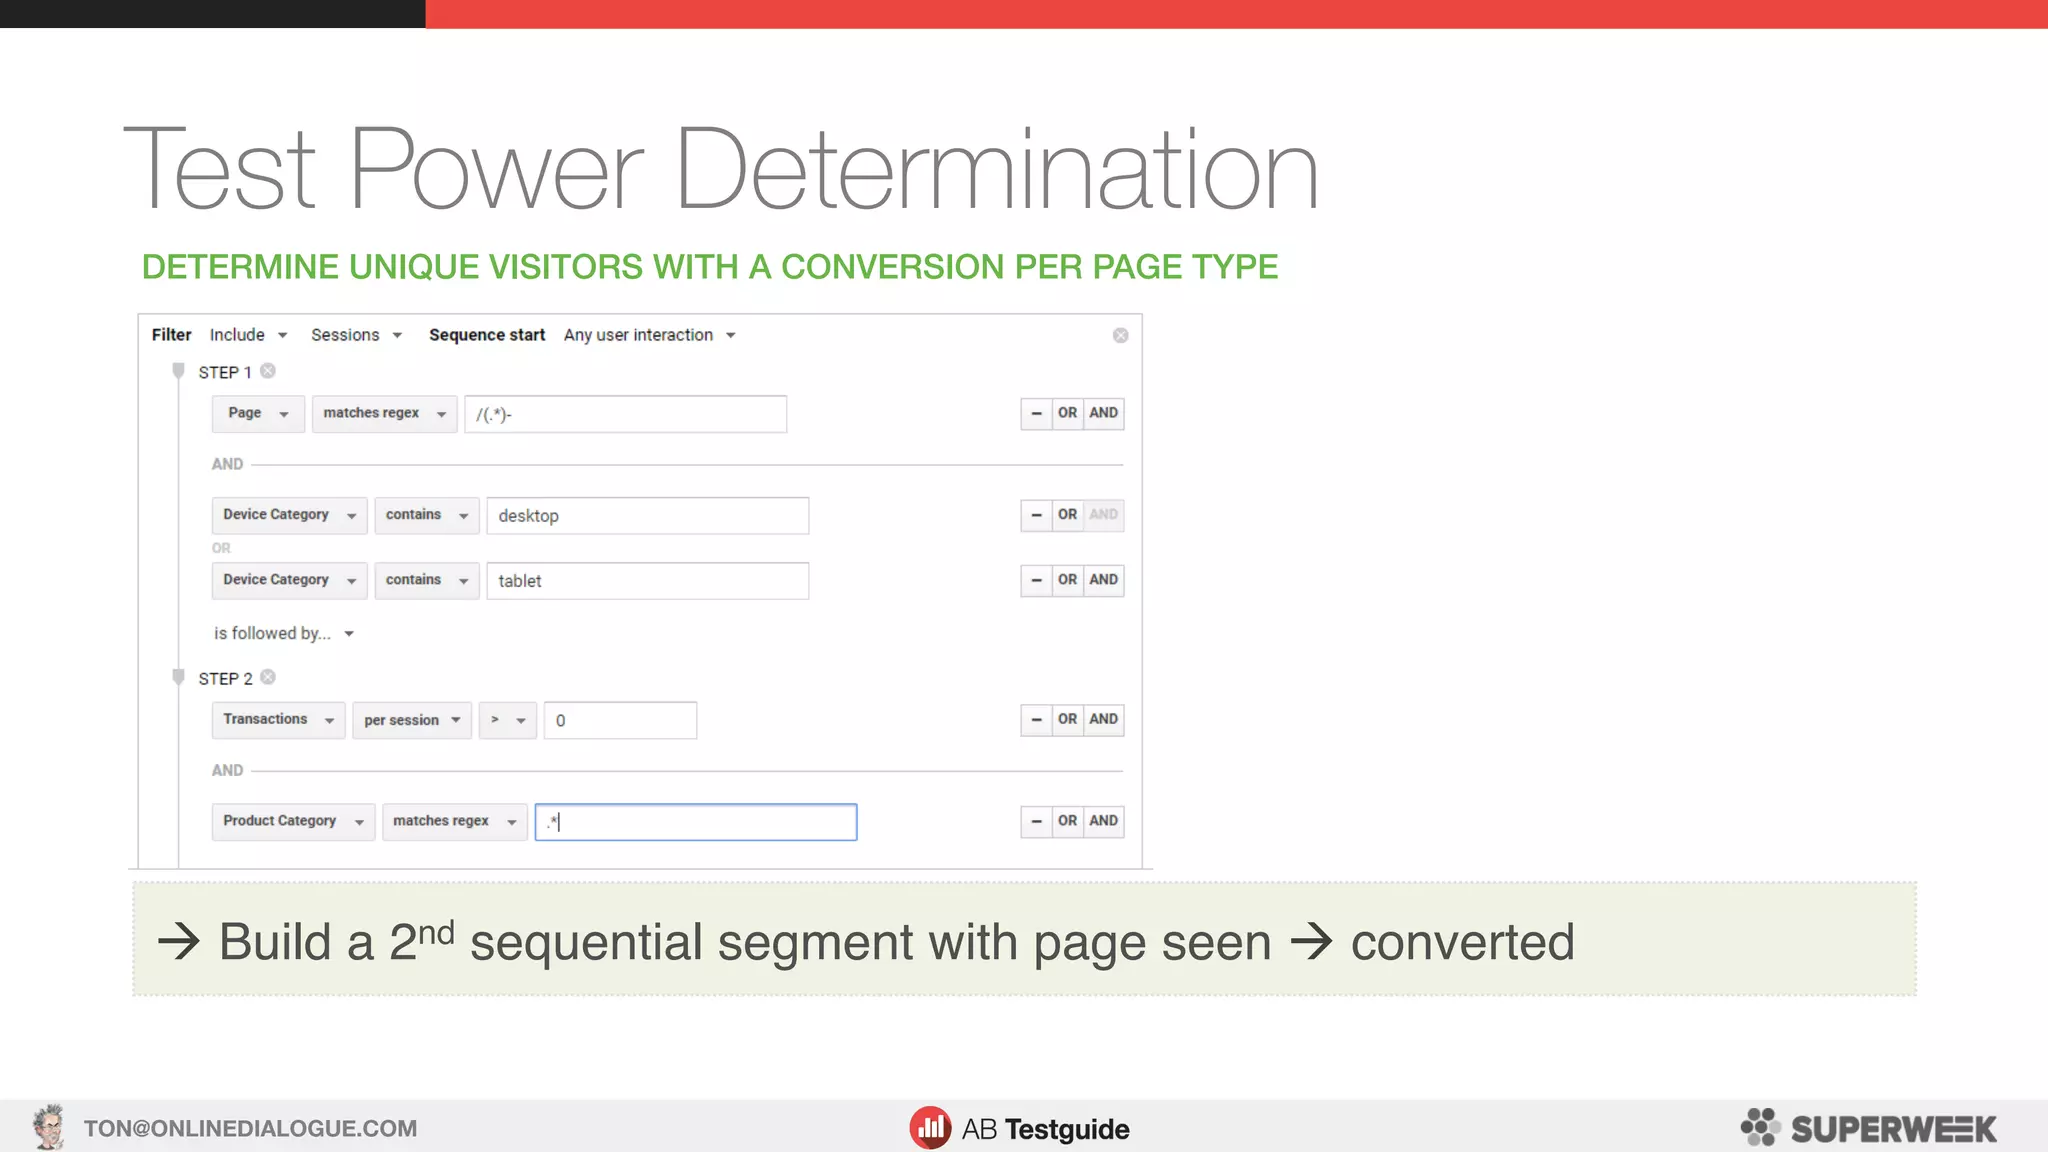
Task: Click AND on the Page regex row
Action: coord(1103,413)
